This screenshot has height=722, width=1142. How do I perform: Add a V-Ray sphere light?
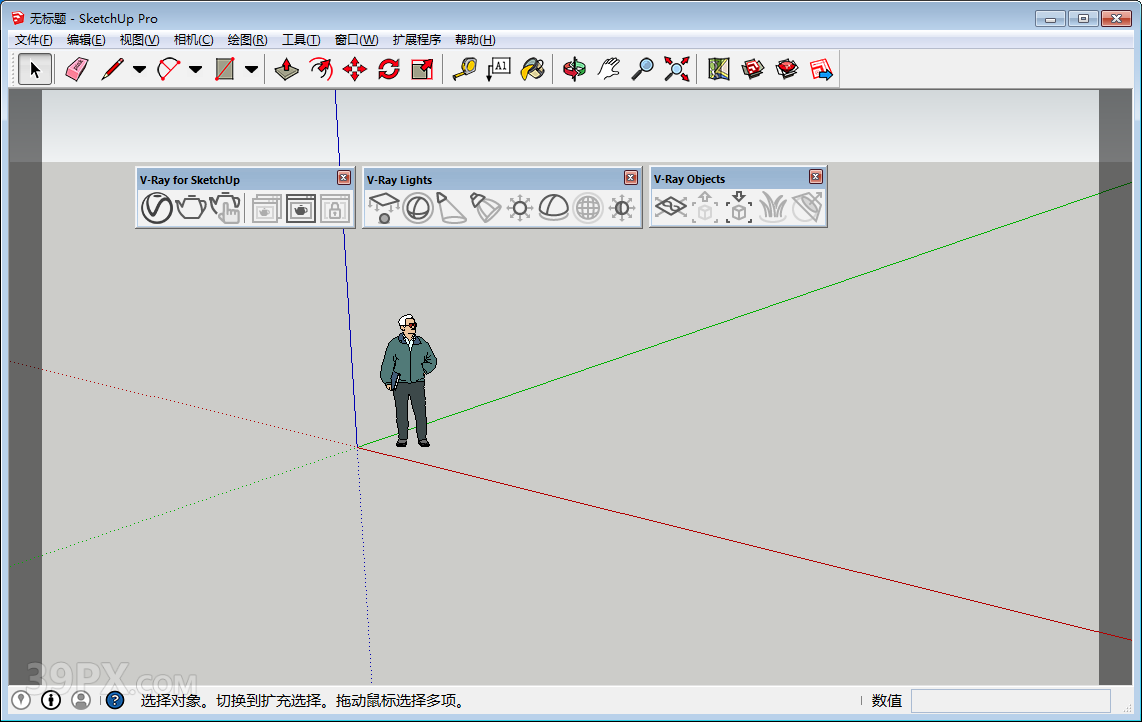418,208
